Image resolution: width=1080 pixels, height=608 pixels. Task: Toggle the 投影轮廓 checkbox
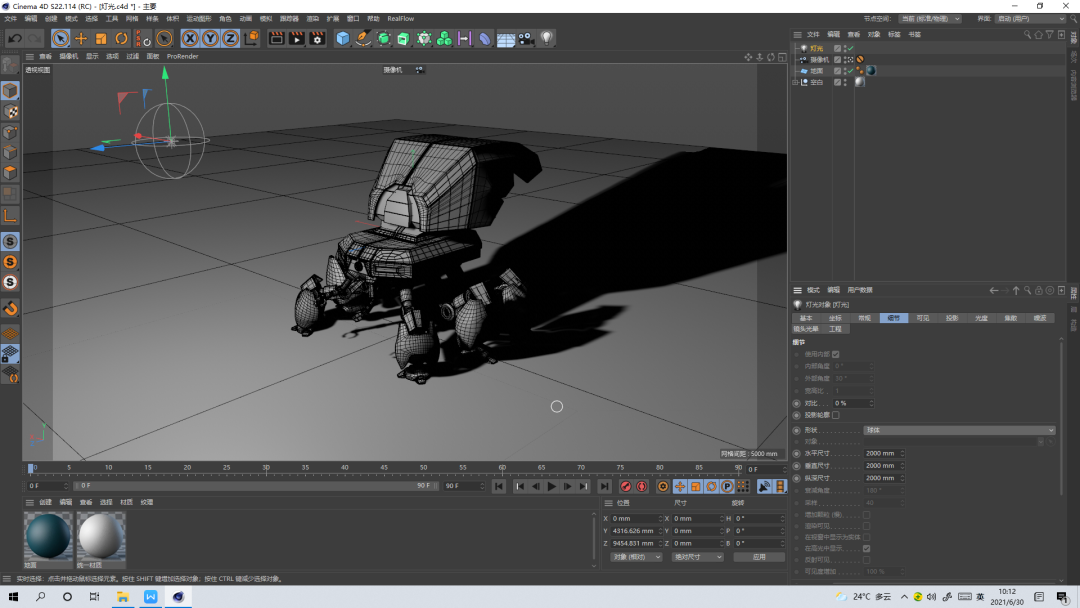[835, 415]
